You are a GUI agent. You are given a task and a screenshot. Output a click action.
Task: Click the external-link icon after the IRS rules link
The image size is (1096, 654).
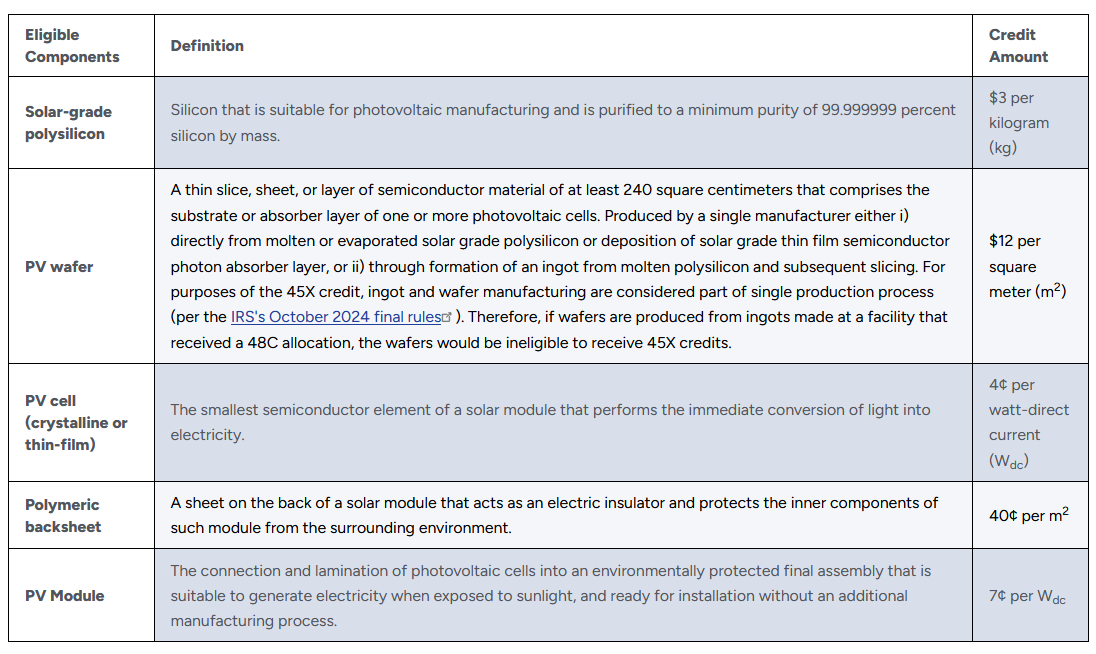click(x=448, y=317)
